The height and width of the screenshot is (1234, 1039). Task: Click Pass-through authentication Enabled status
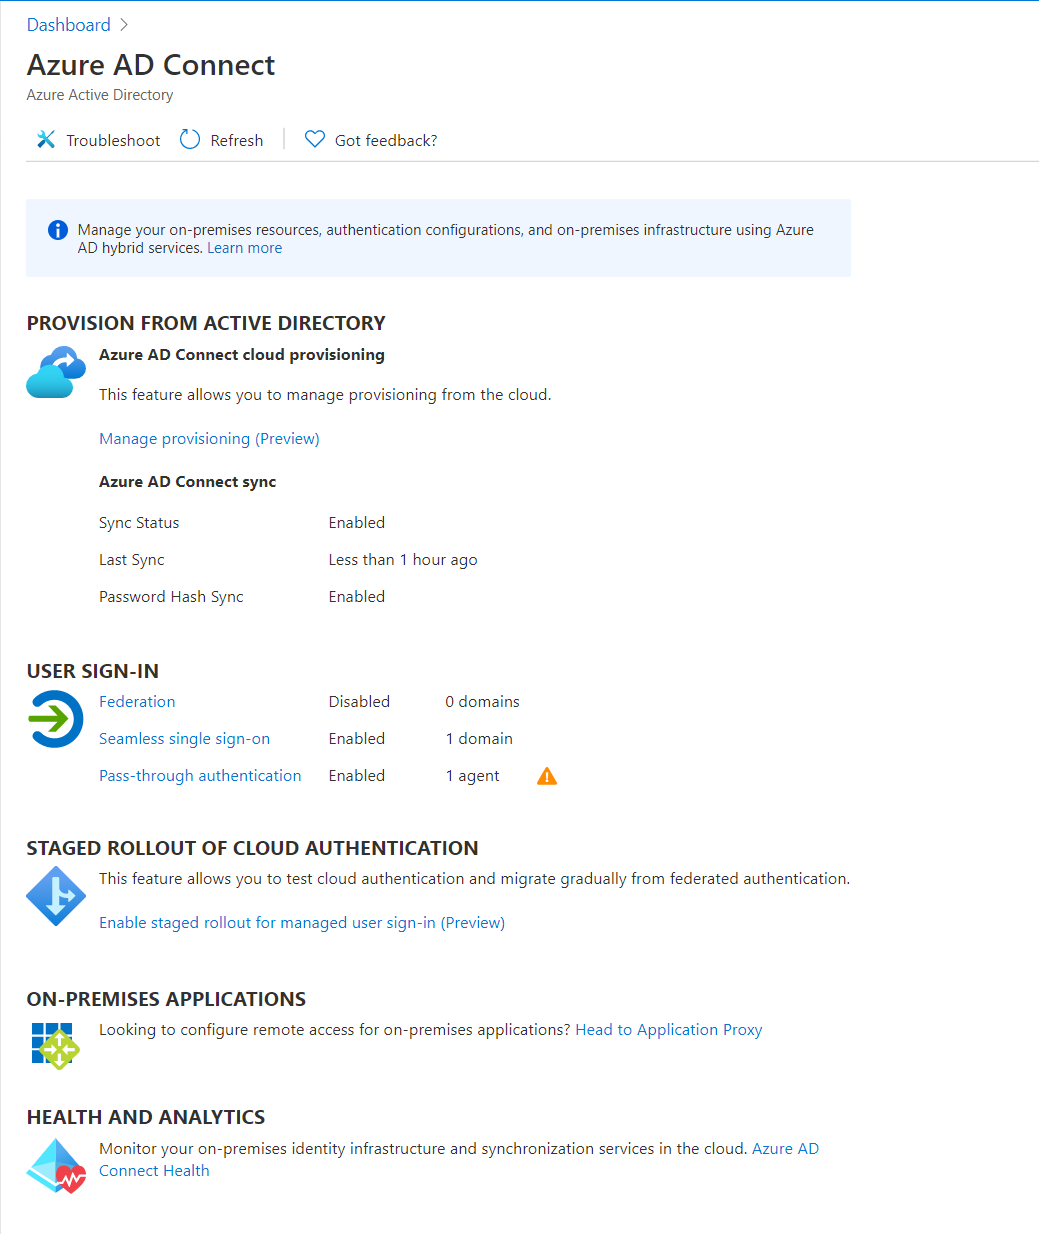(x=357, y=776)
